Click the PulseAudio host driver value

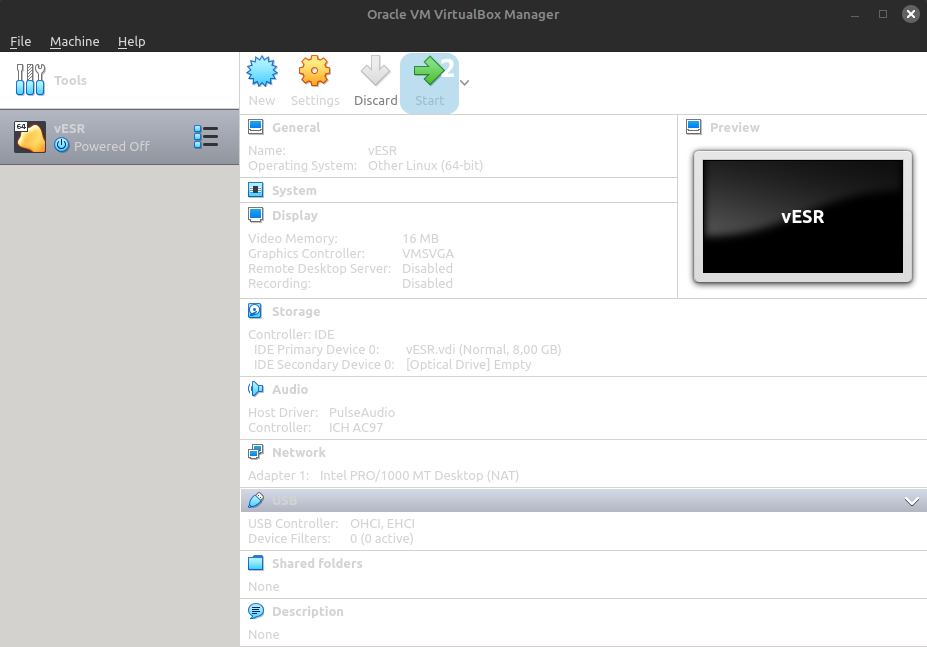[362, 412]
